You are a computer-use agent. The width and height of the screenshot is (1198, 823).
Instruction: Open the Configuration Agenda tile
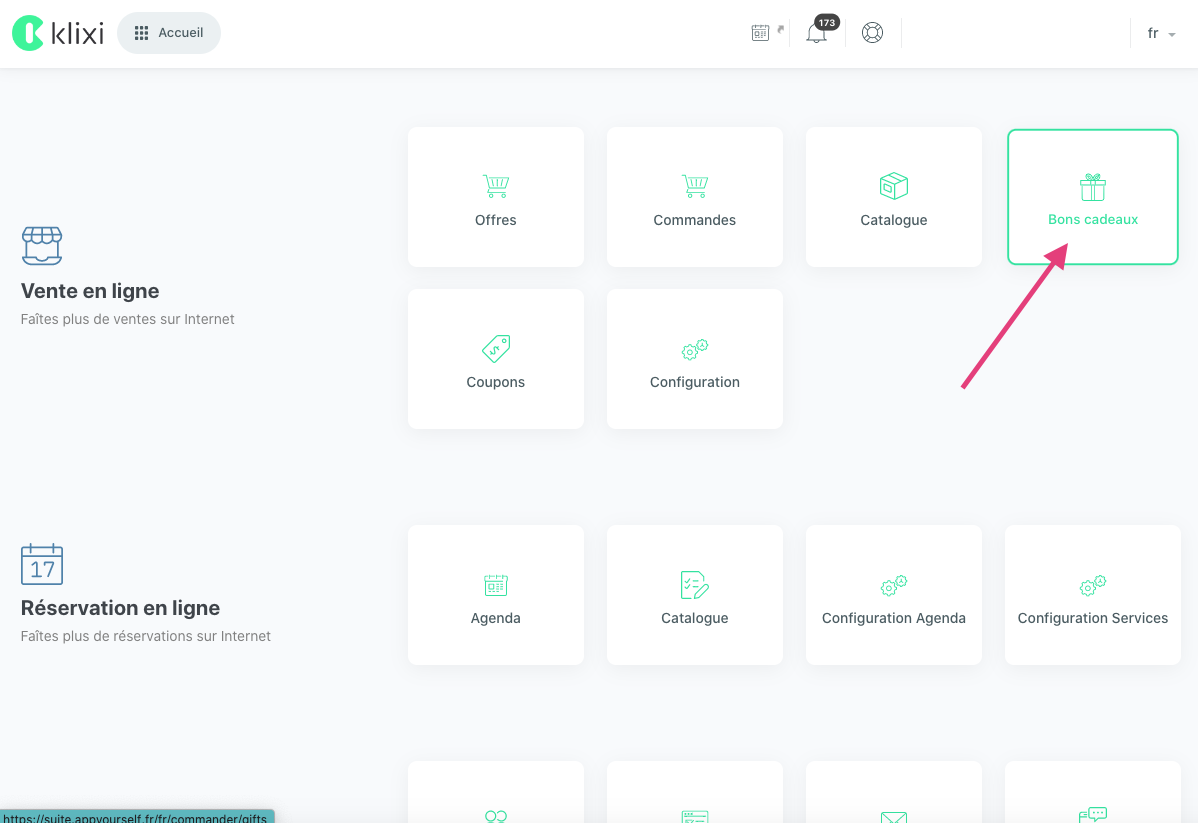(893, 595)
